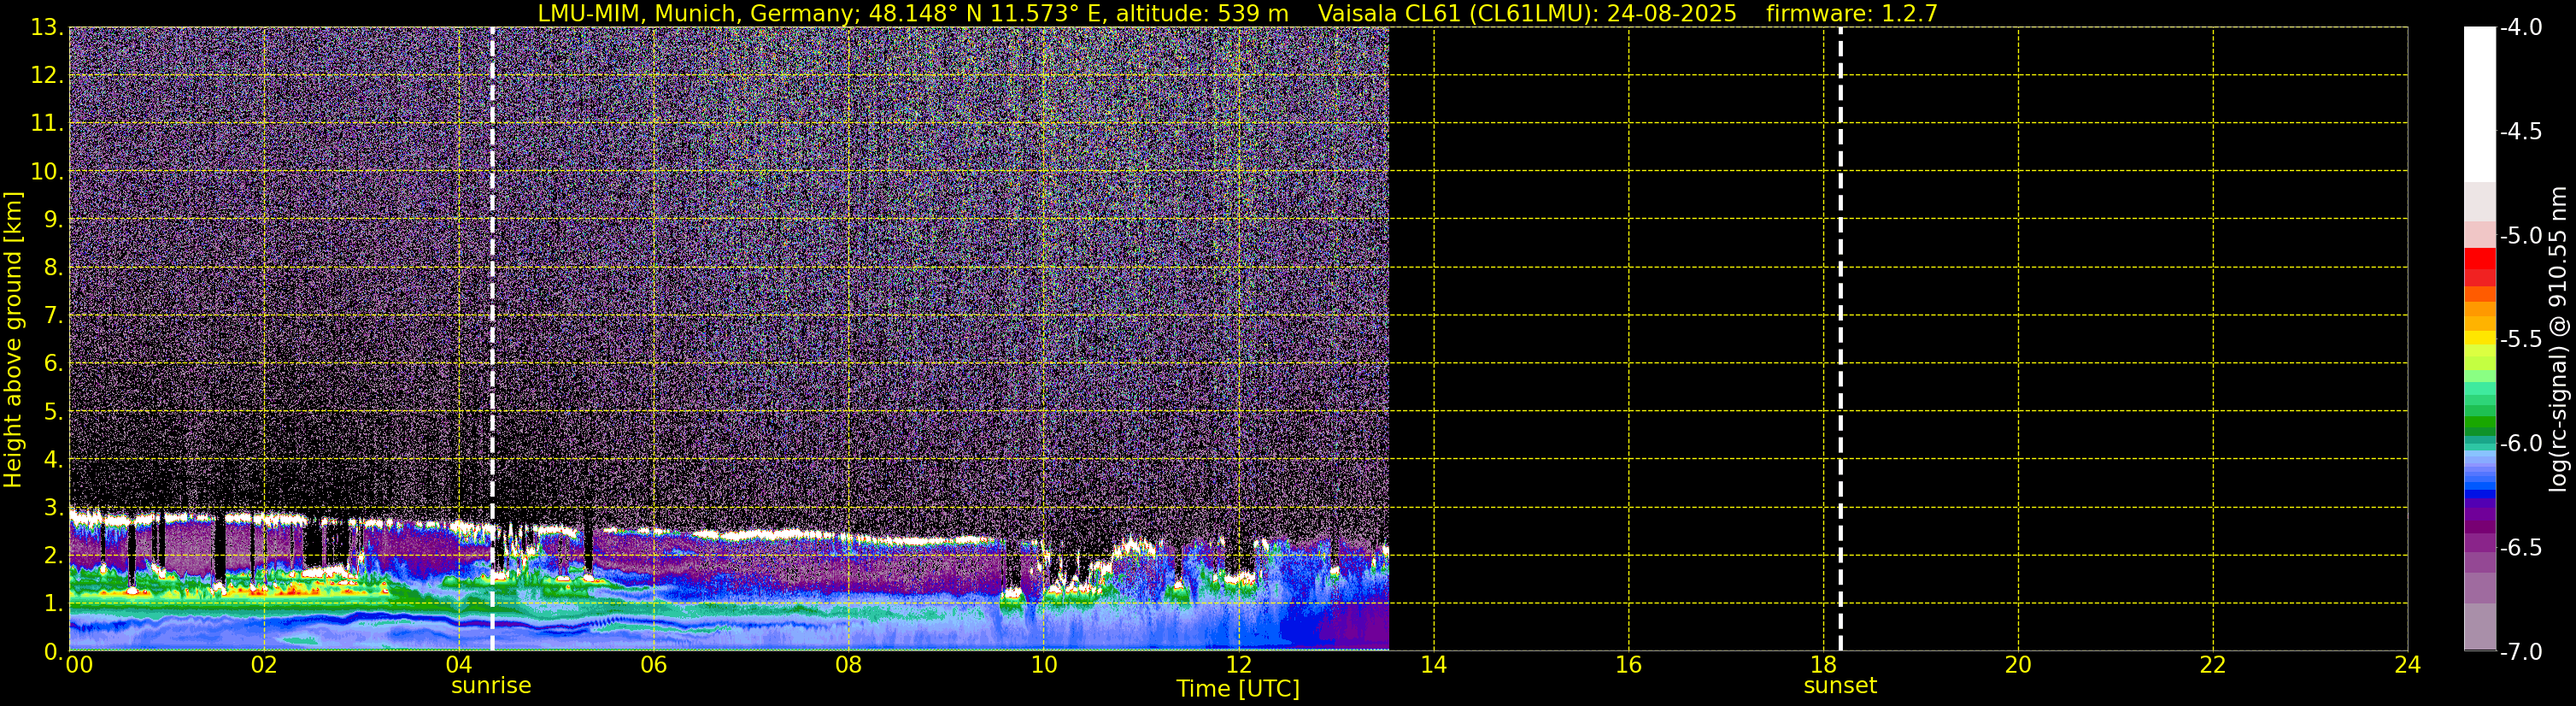2576x706 pixels.
Task: Click the time axis tick label 16
Action: 1628,665
